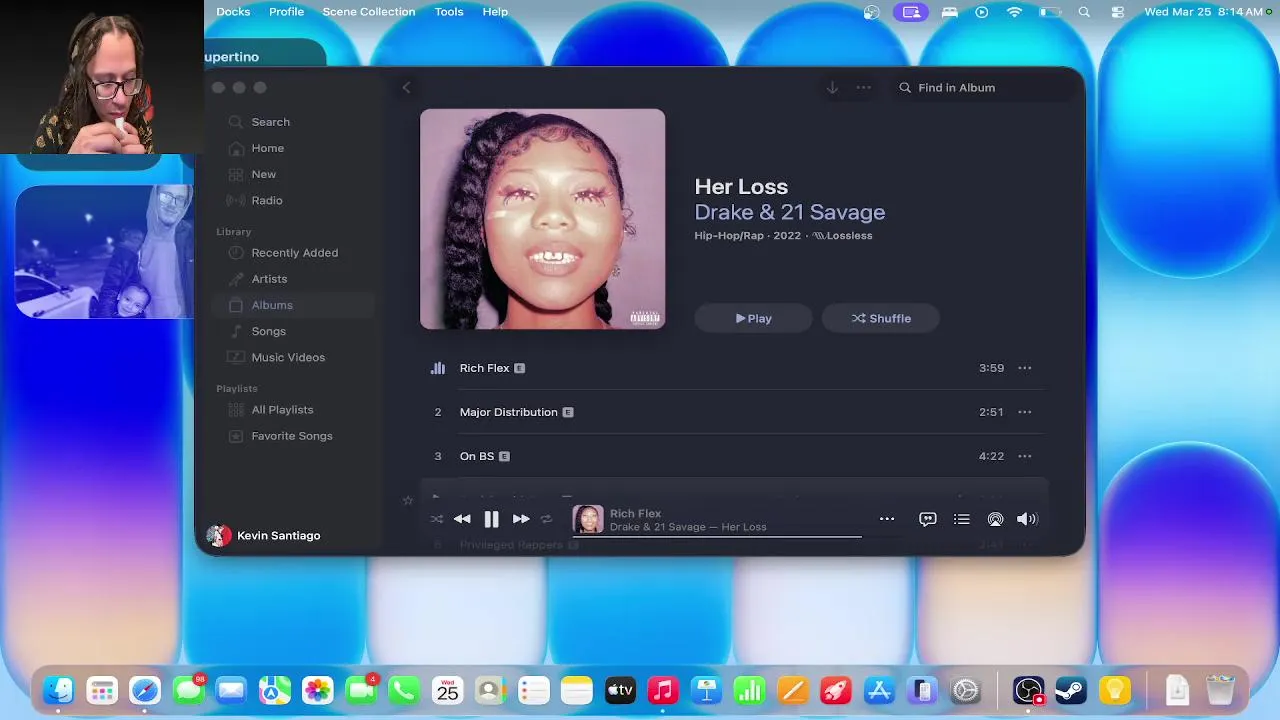This screenshot has width=1280, height=720.
Task: Play the Her Loss album
Action: pos(754,318)
